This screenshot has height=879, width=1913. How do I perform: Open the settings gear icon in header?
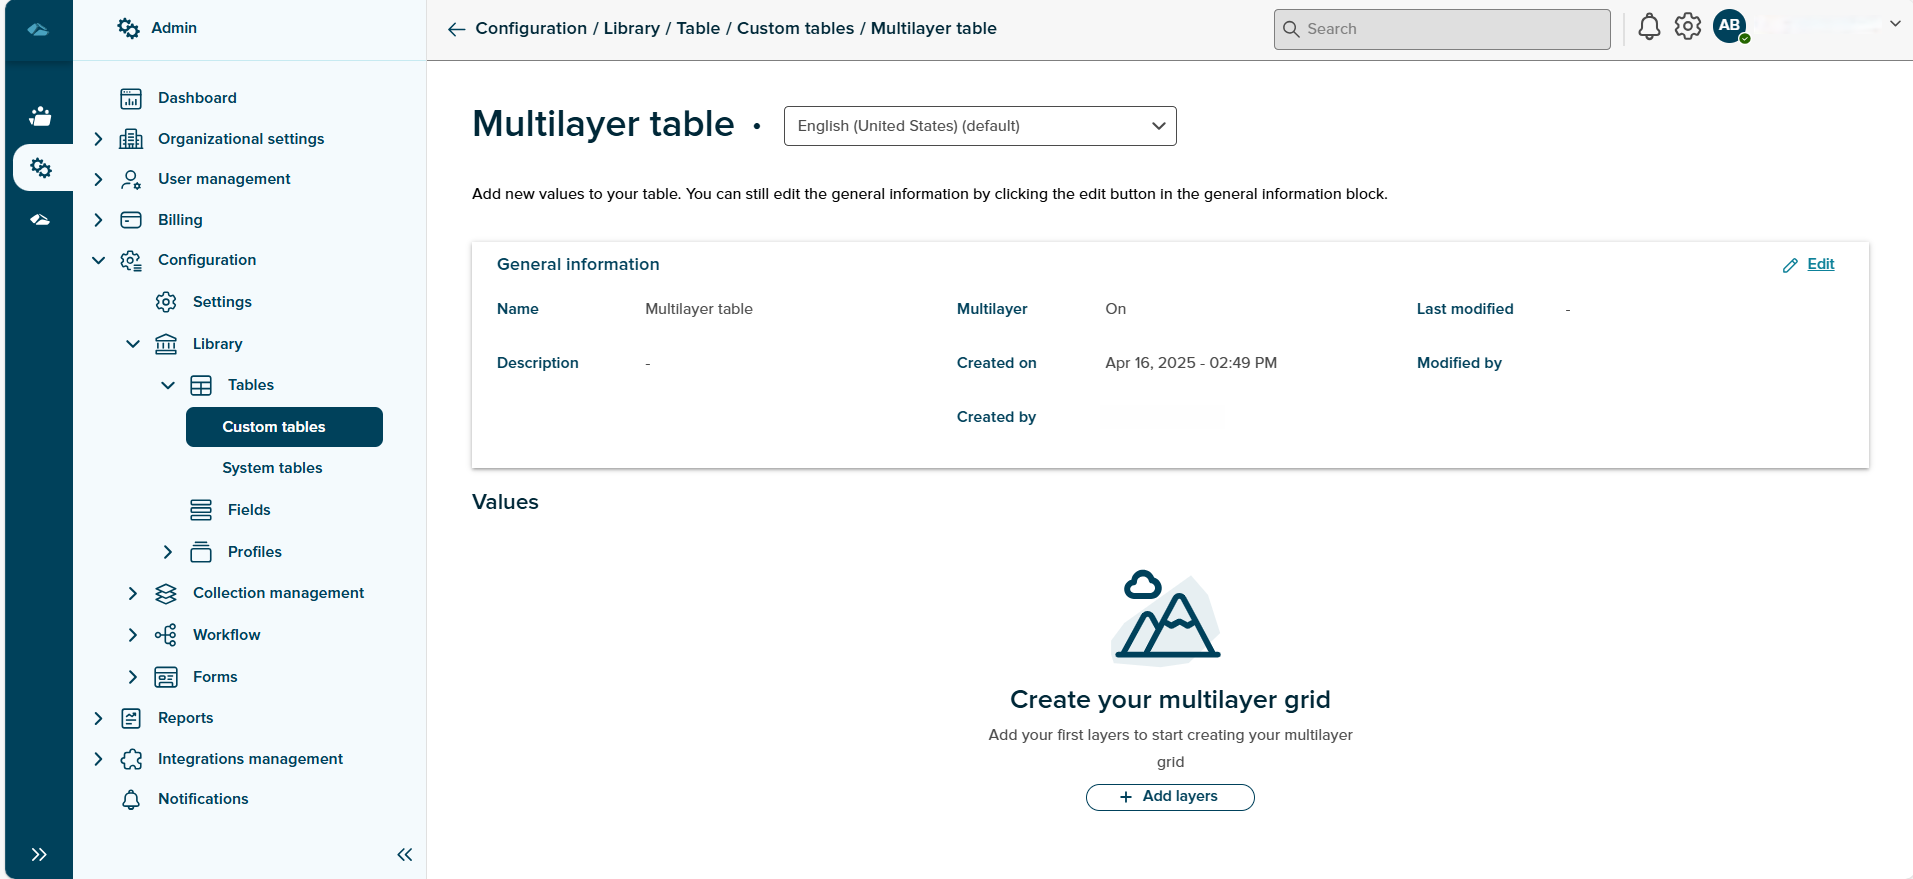click(x=1688, y=27)
